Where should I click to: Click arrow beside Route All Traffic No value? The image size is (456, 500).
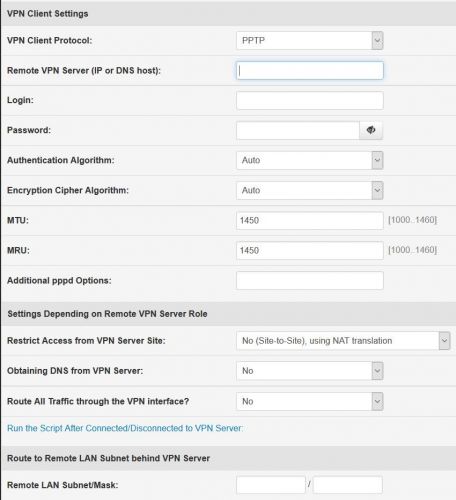point(377,401)
